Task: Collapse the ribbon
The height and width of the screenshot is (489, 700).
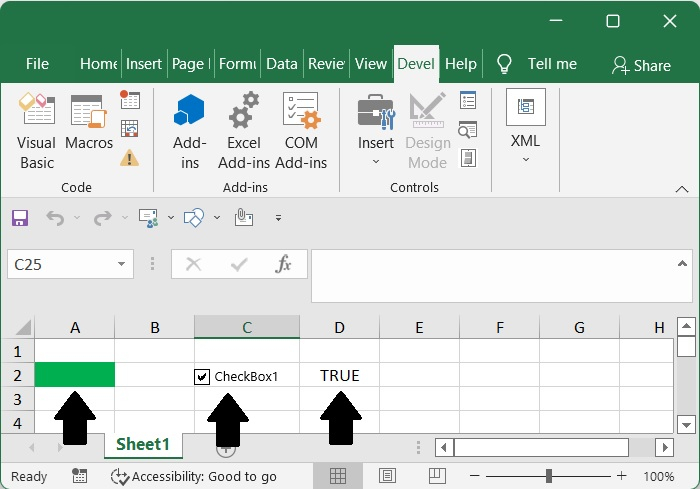Action: coord(682,189)
